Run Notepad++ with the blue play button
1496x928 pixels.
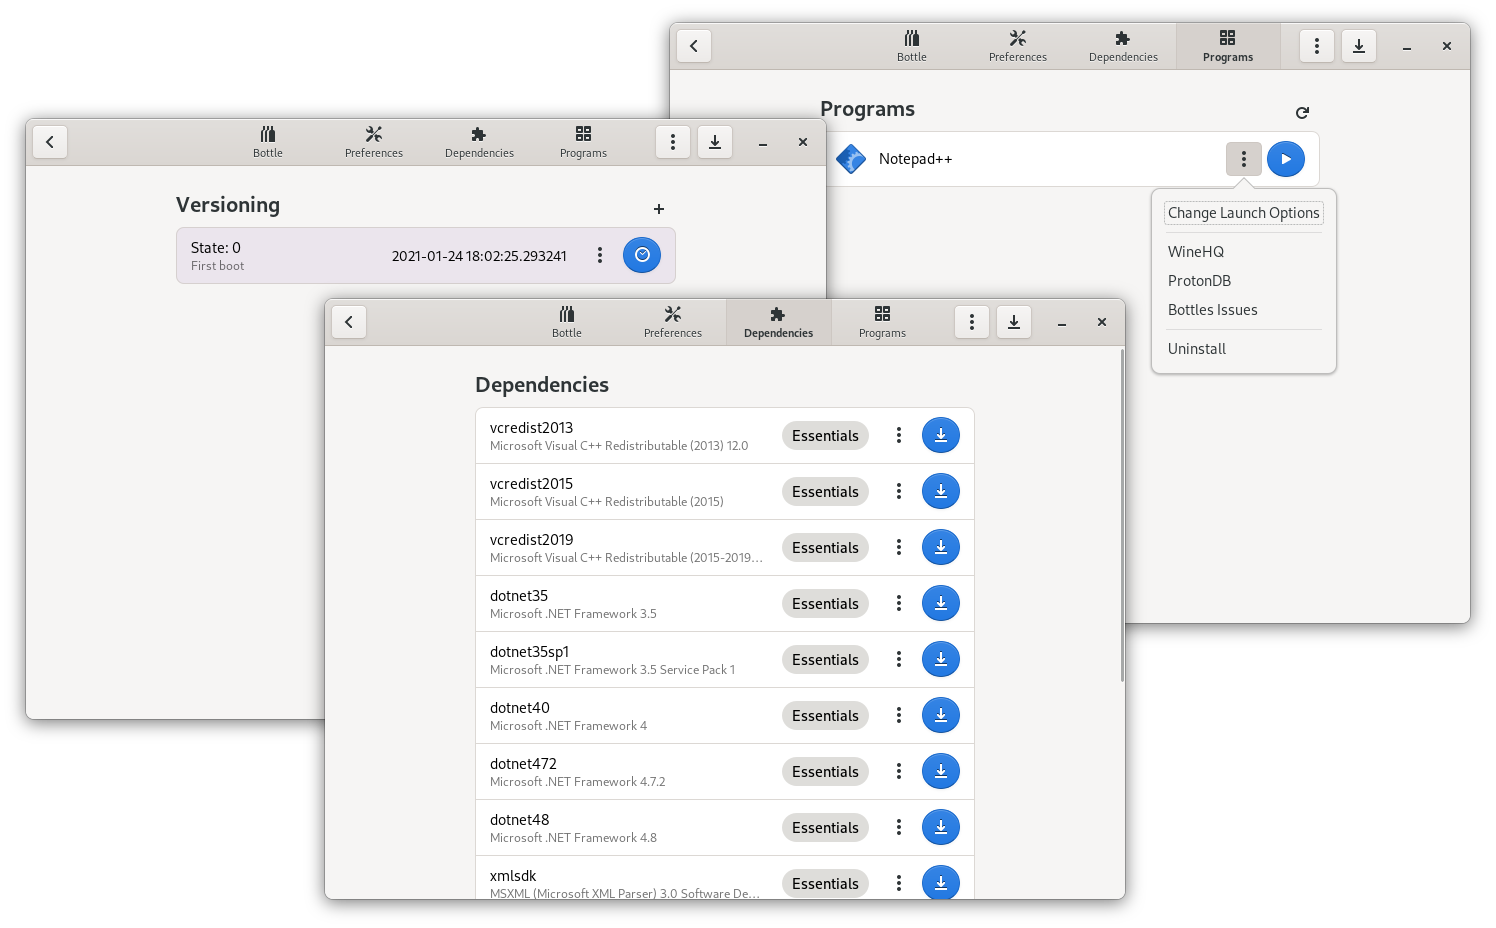pyautogui.click(x=1285, y=159)
